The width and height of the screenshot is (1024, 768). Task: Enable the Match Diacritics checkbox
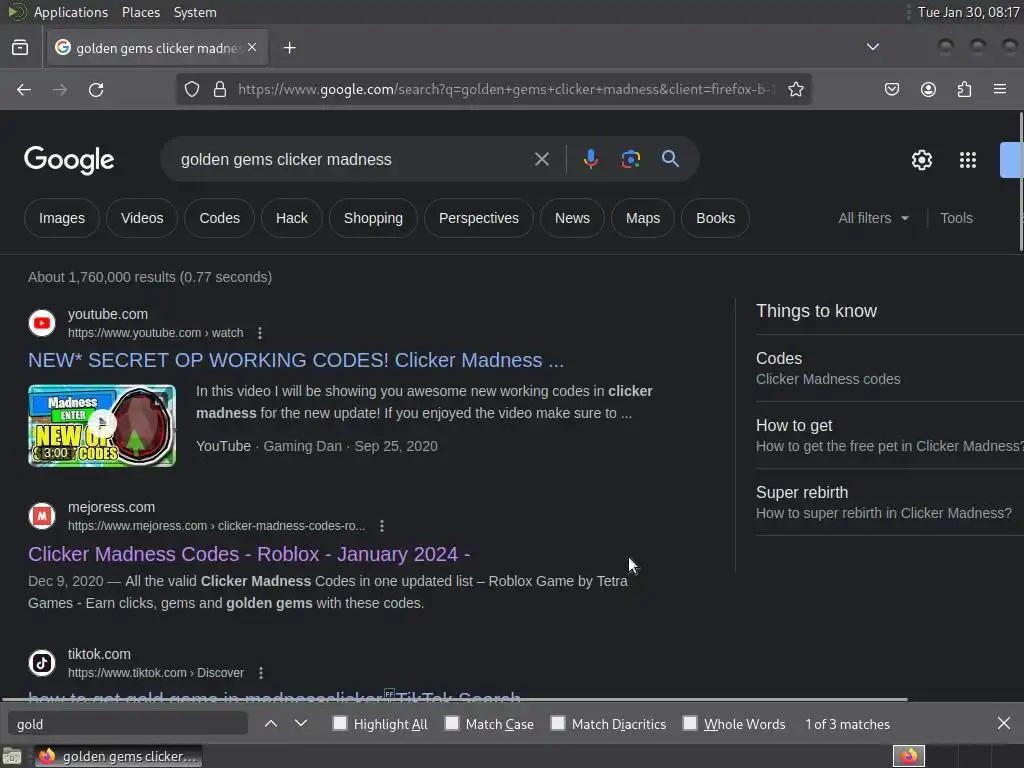click(x=558, y=724)
